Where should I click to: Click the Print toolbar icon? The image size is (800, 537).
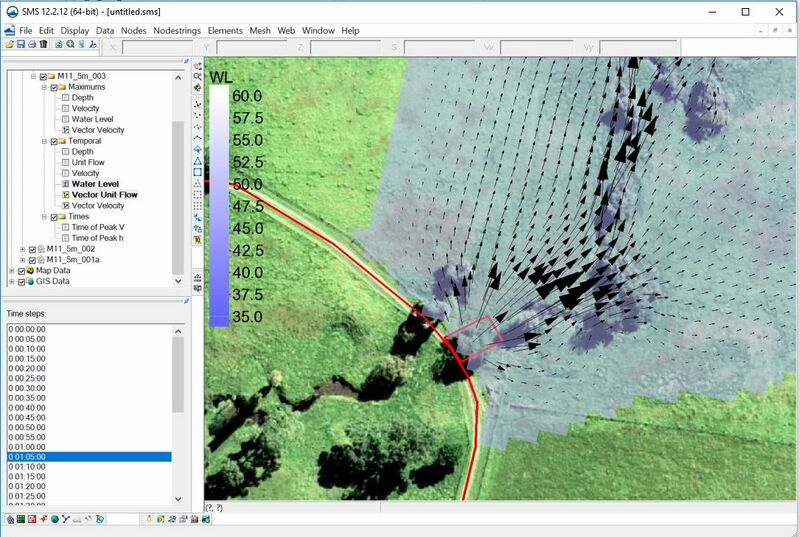tap(32, 45)
